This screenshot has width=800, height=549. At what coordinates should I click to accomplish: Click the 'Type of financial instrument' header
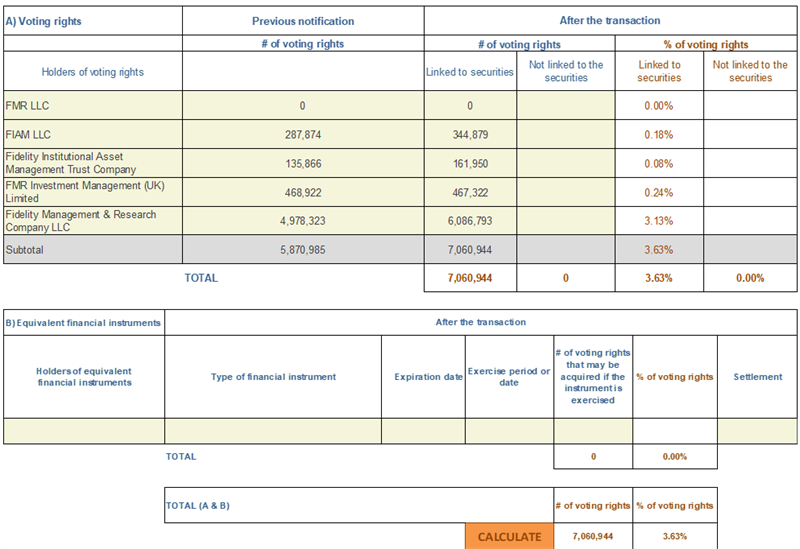coord(273,377)
